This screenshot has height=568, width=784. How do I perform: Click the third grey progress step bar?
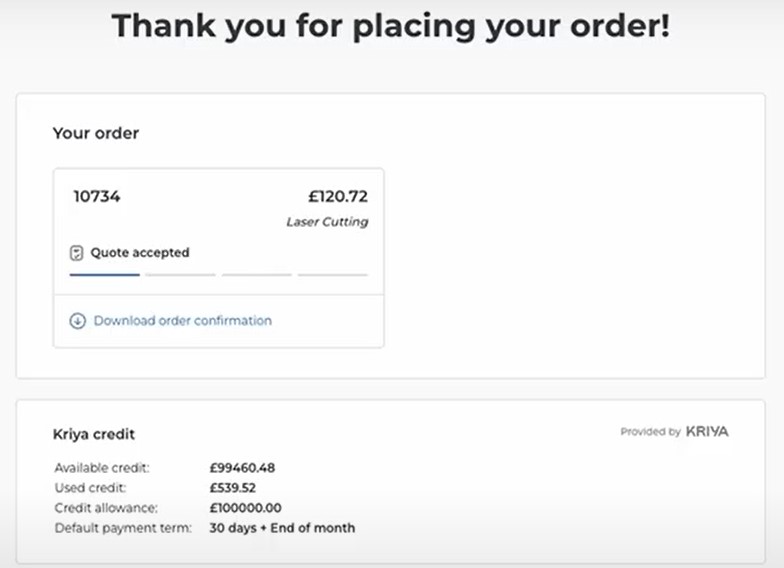(x=256, y=274)
